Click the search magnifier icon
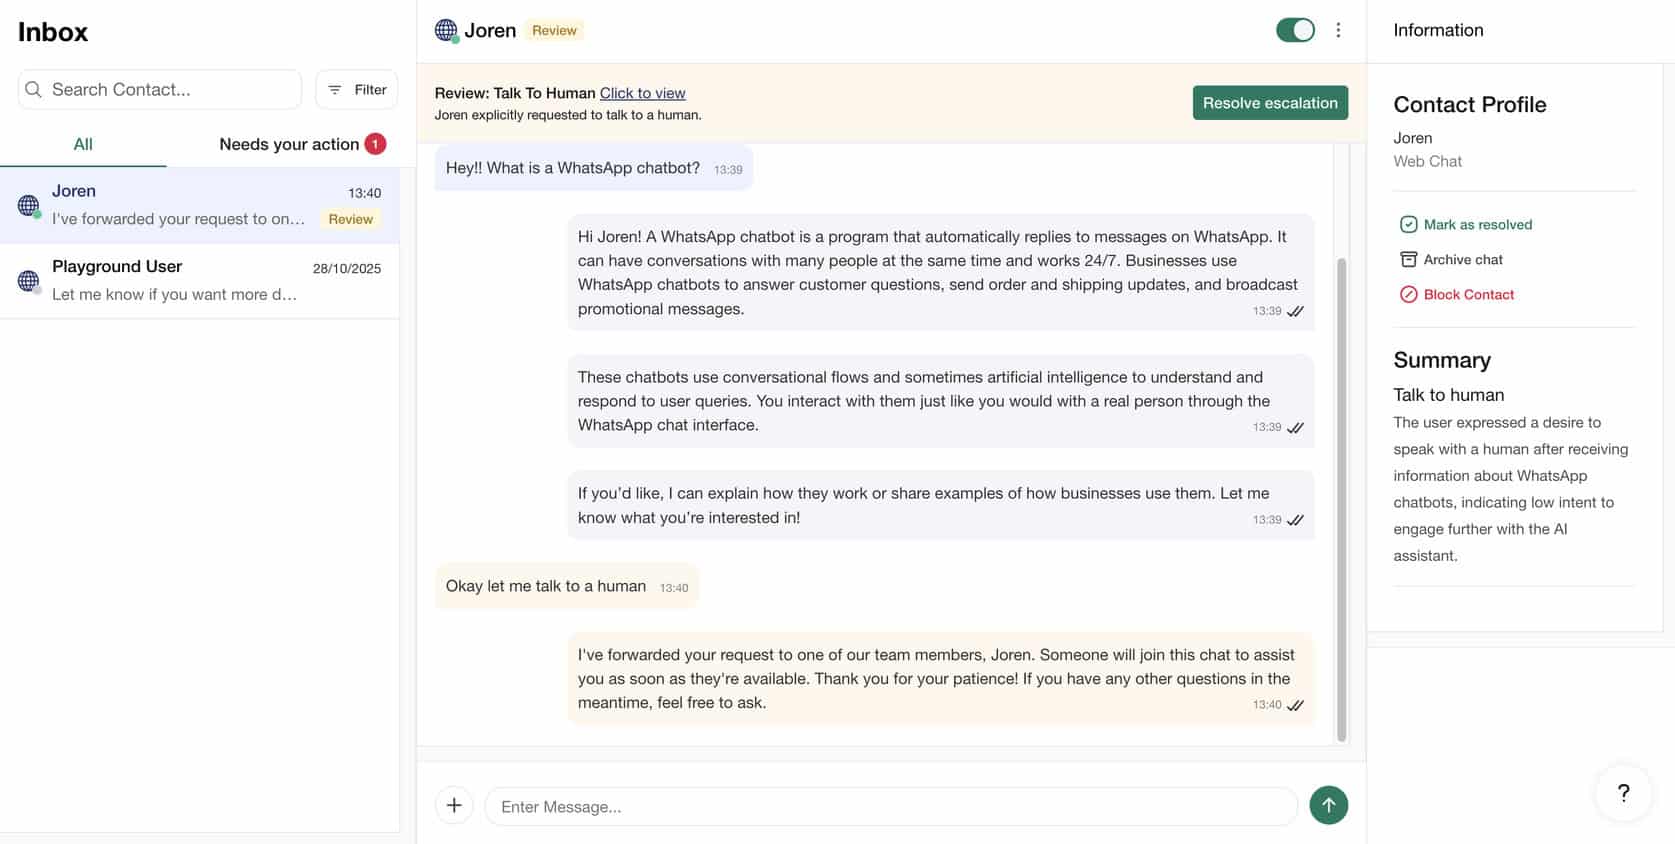This screenshot has height=844, width=1675. click(x=34, y=90)
